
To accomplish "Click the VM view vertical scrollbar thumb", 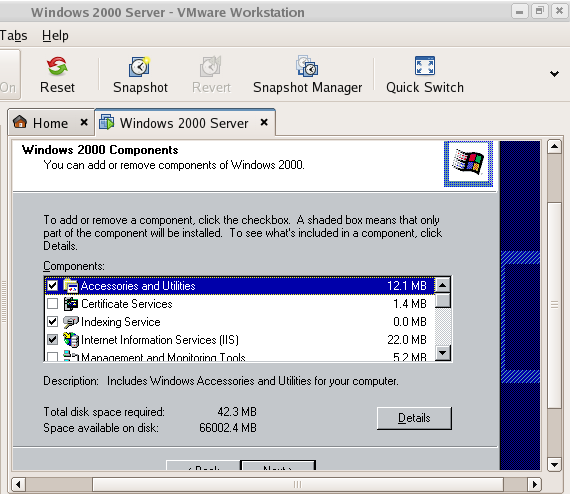I will pos(554,305).
